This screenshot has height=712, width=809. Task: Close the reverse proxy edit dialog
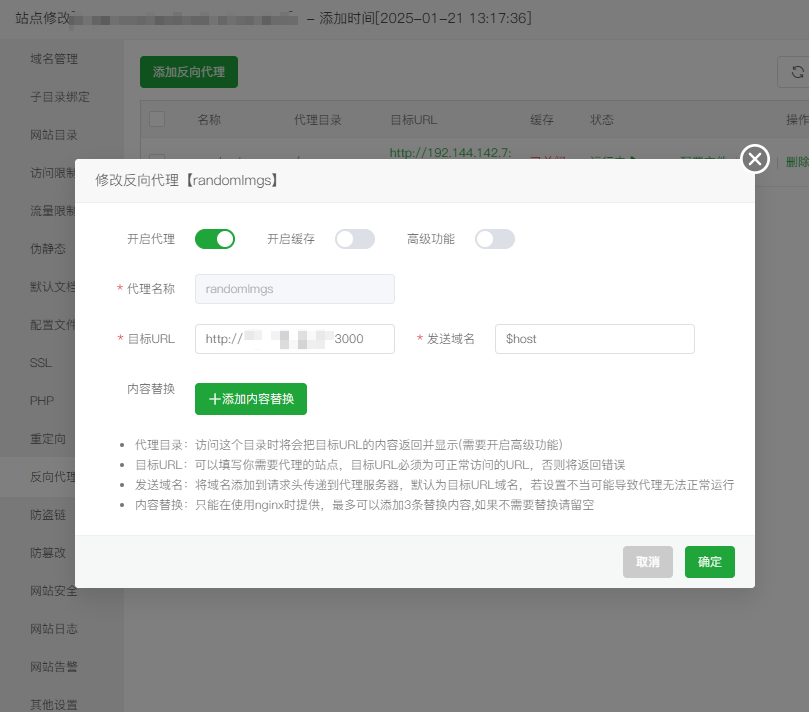[x=755, y=159]
